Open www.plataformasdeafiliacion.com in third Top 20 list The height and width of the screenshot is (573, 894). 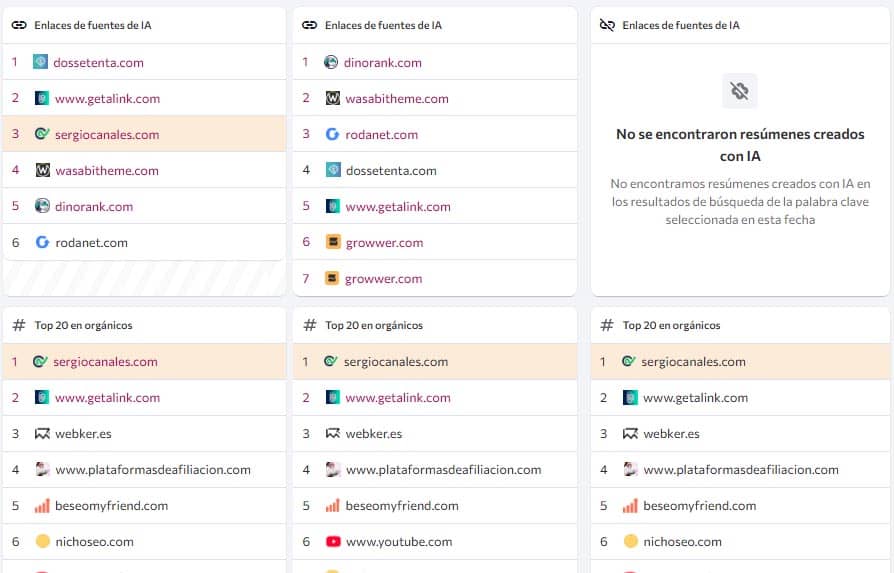coord(741,470)
